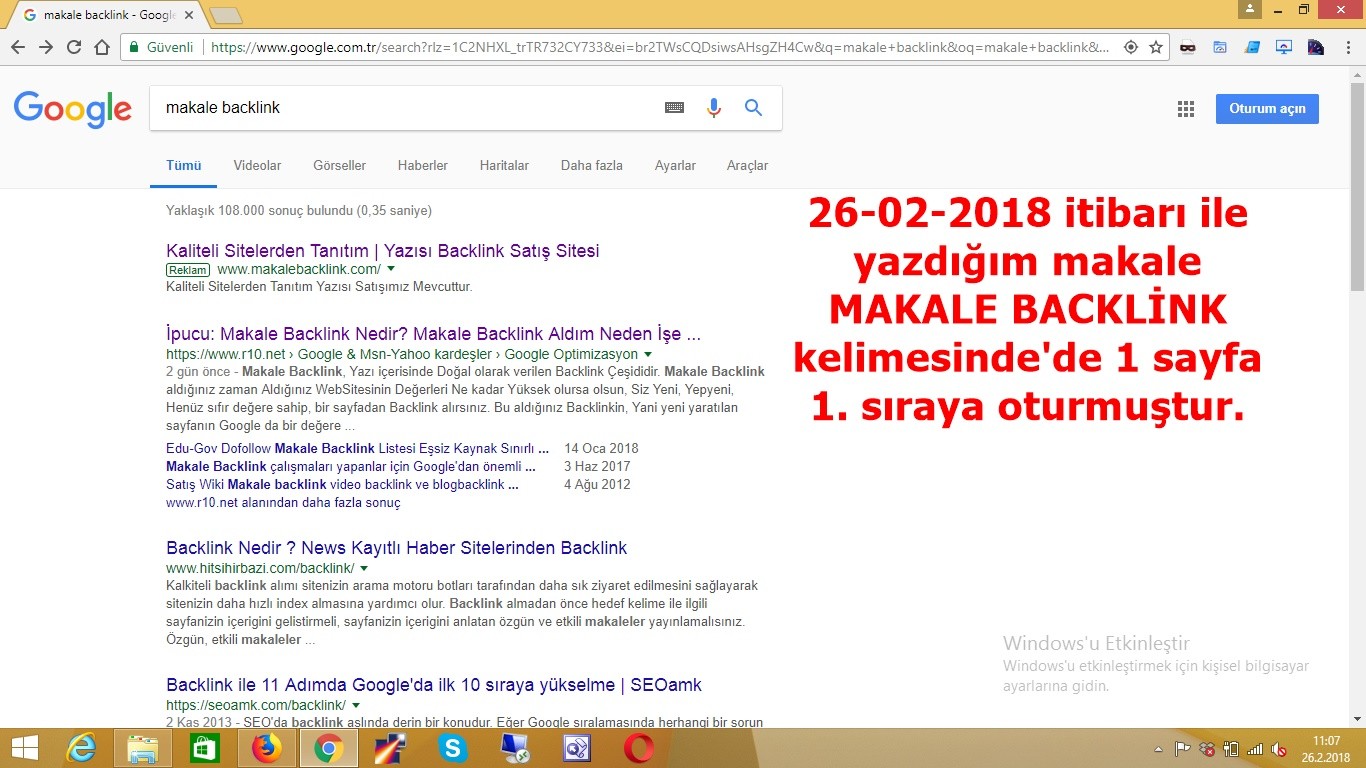The height and width of the screenshot is (768, 1366).
Task: Expand arrow beside the r10.net result URL
Action: tap(648, 355)
